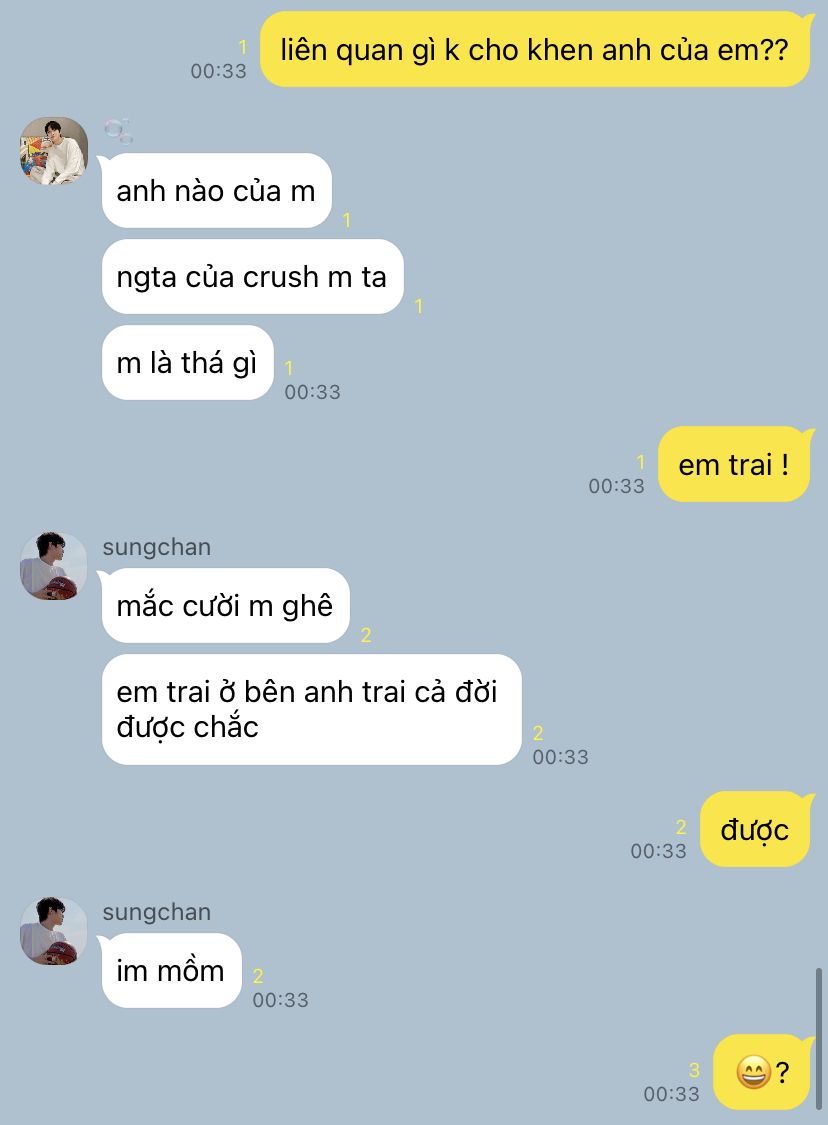Click the chat scrollbar on right edge

pyautogui.click(x=819, y=1038)
